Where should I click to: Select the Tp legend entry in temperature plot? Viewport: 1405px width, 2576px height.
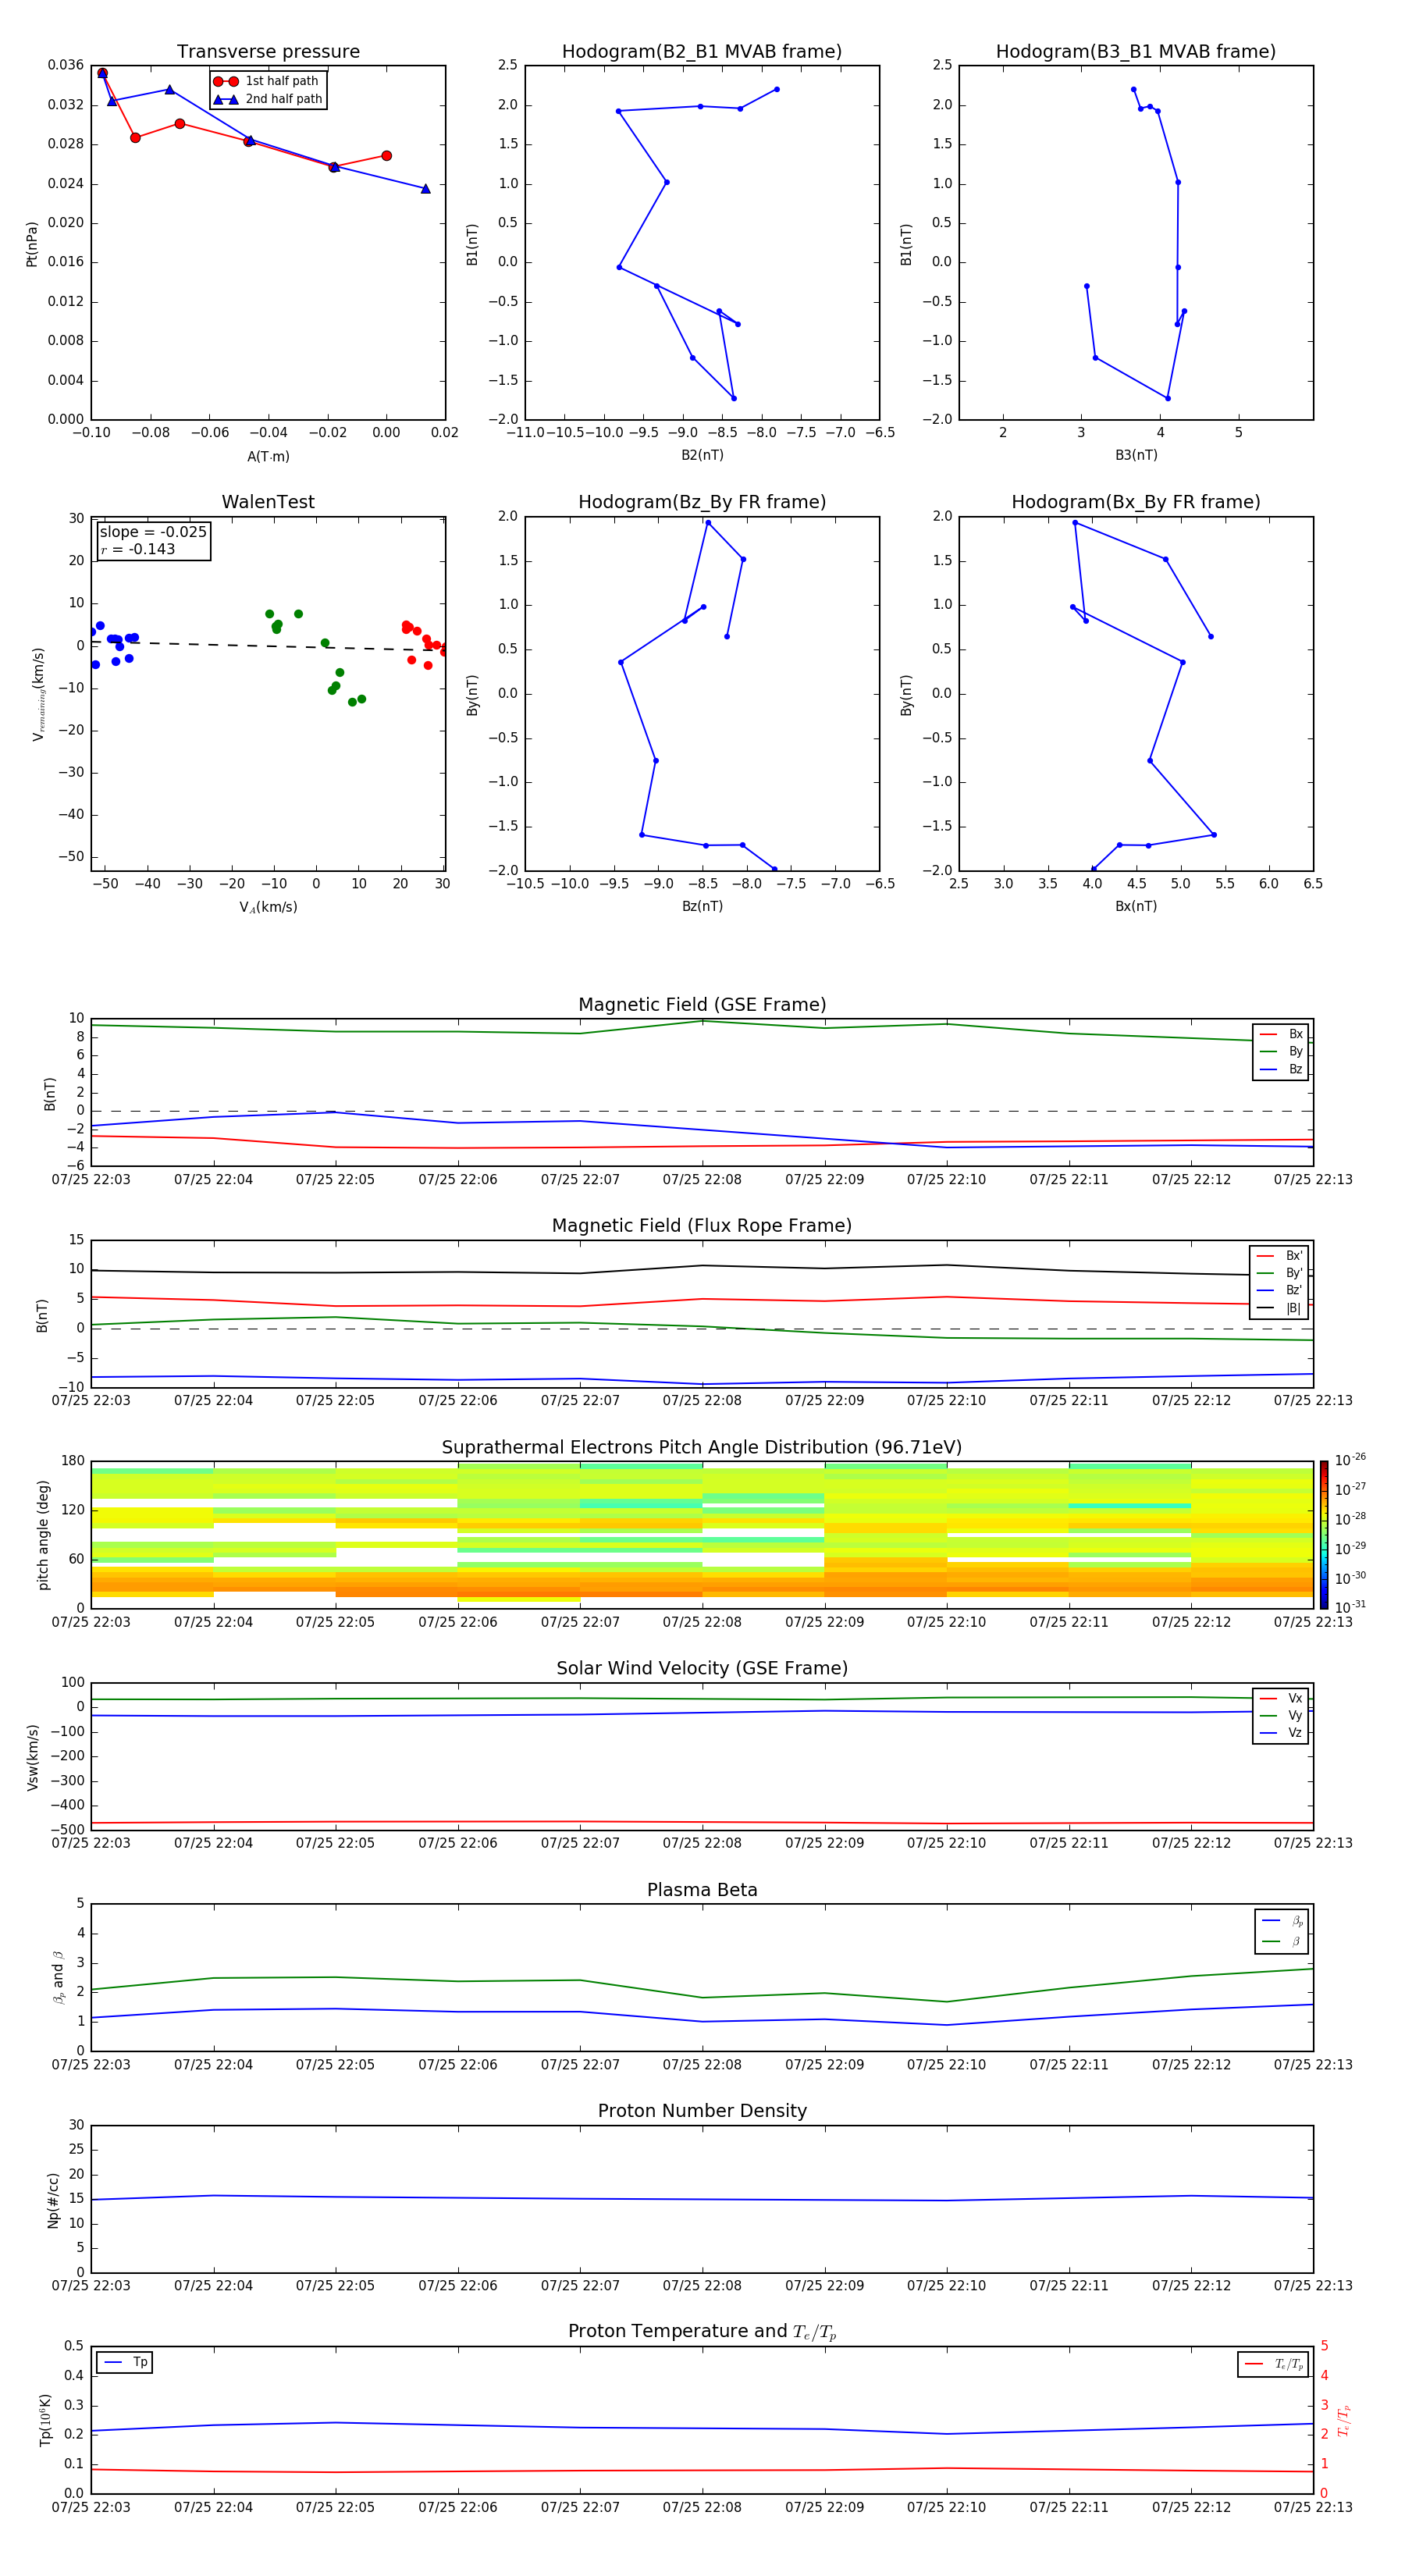point(125,2362)
